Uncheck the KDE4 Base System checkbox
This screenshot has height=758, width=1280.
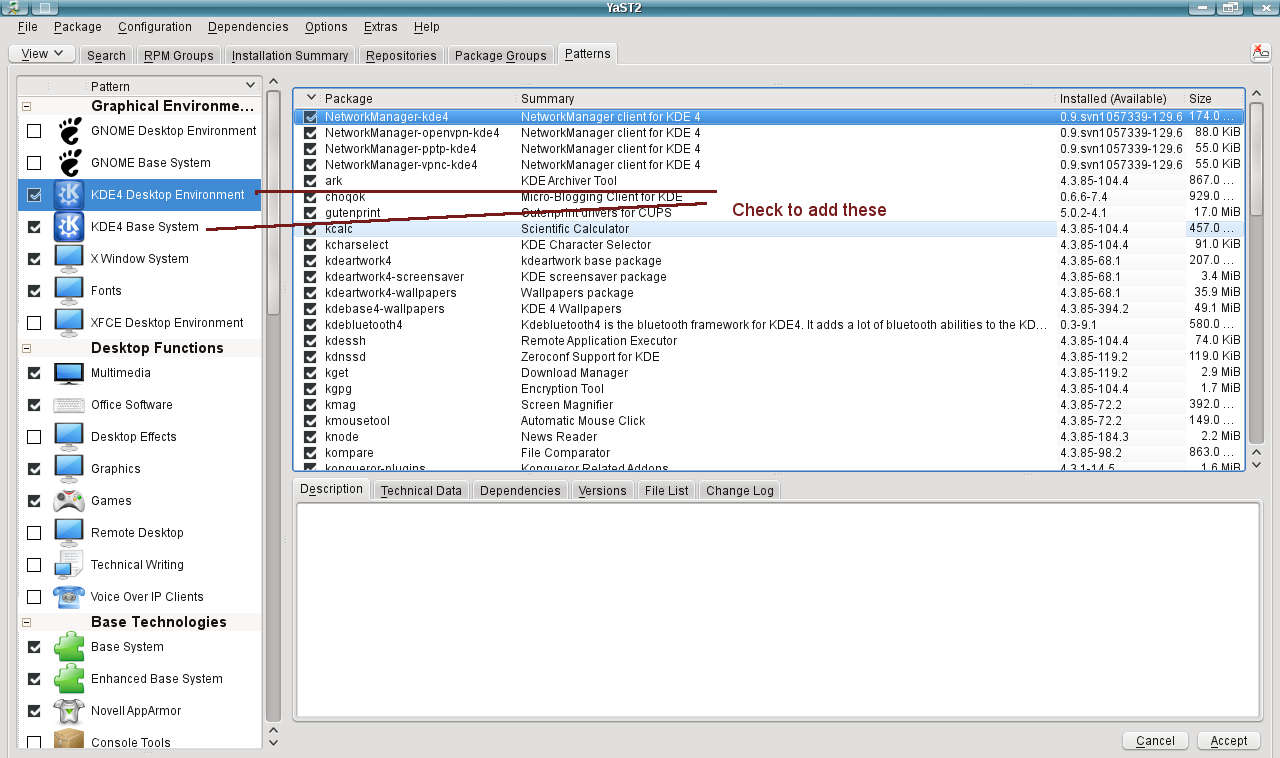[x=34, y=227]
